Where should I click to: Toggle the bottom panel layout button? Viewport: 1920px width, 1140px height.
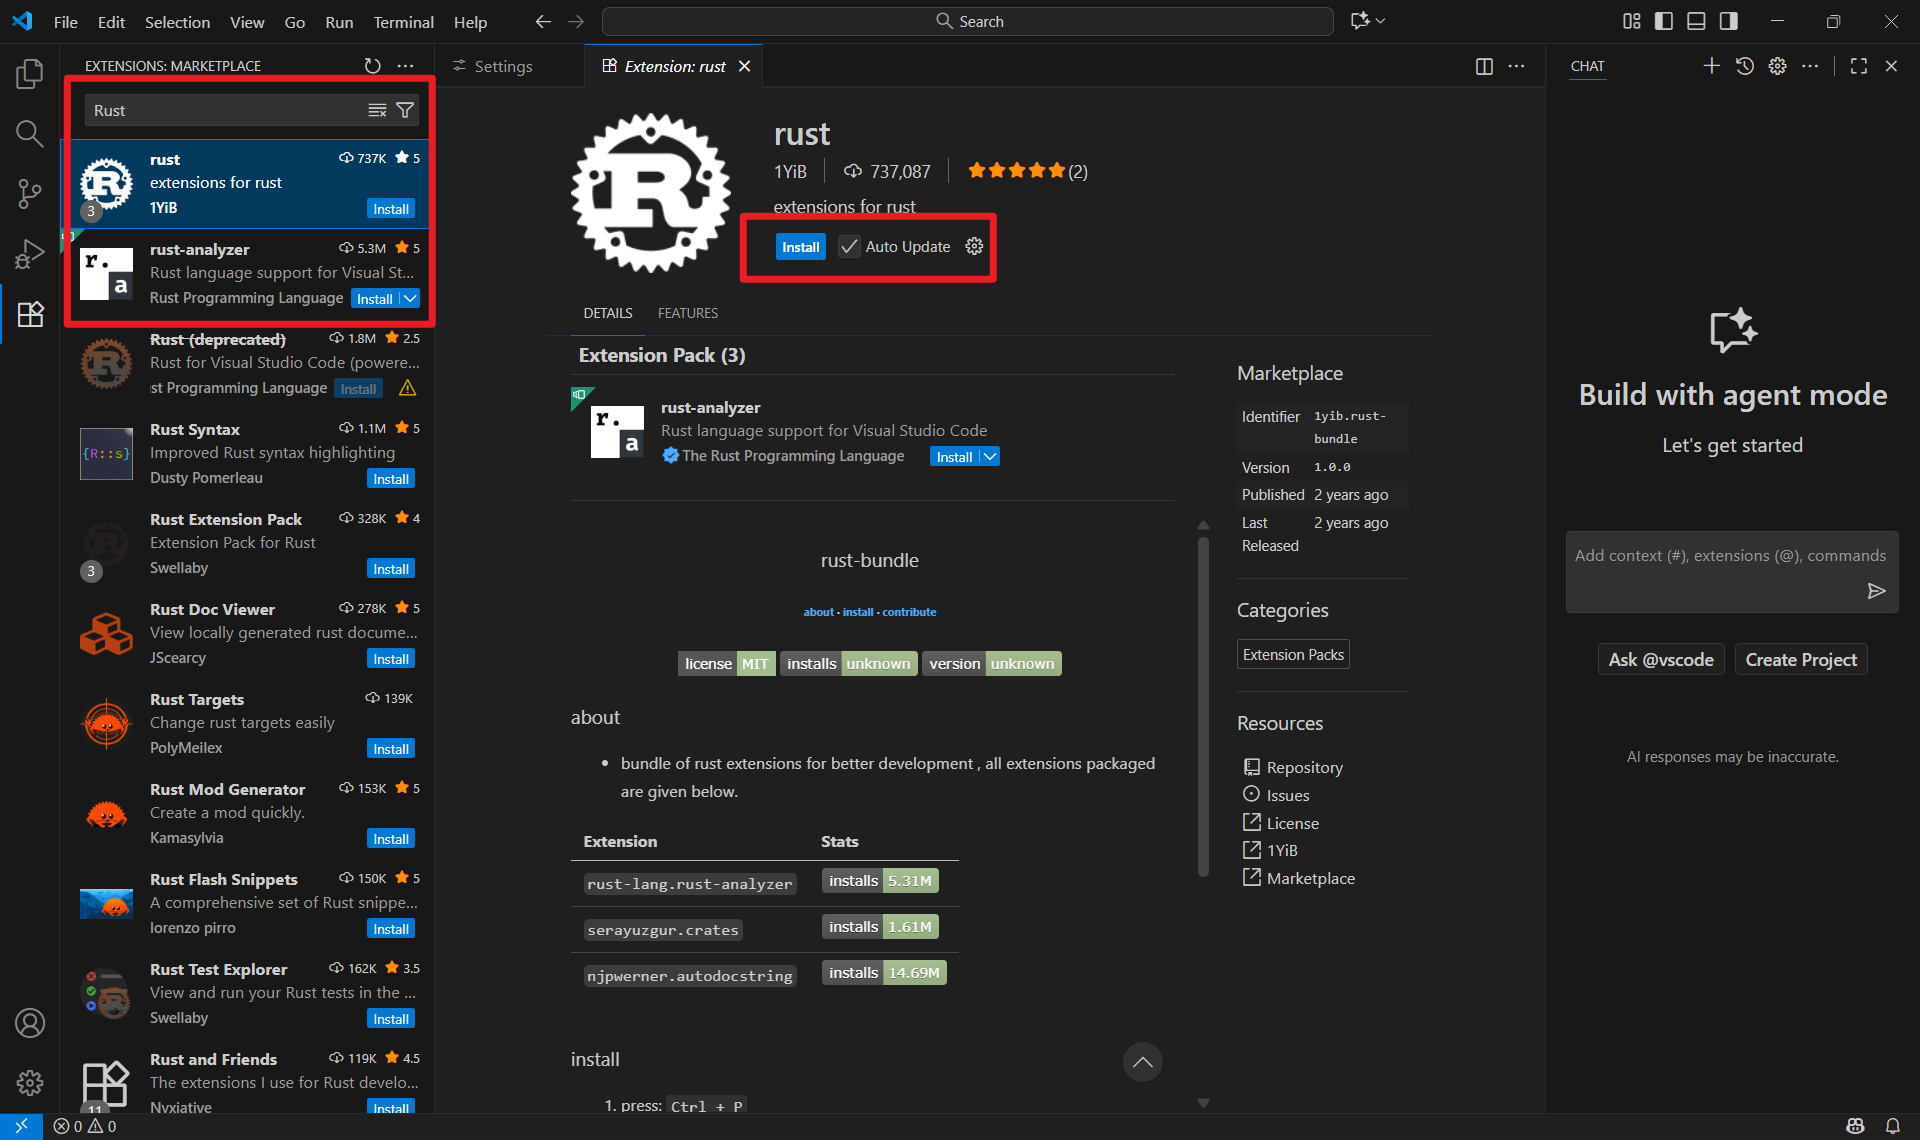[1696, 21]
